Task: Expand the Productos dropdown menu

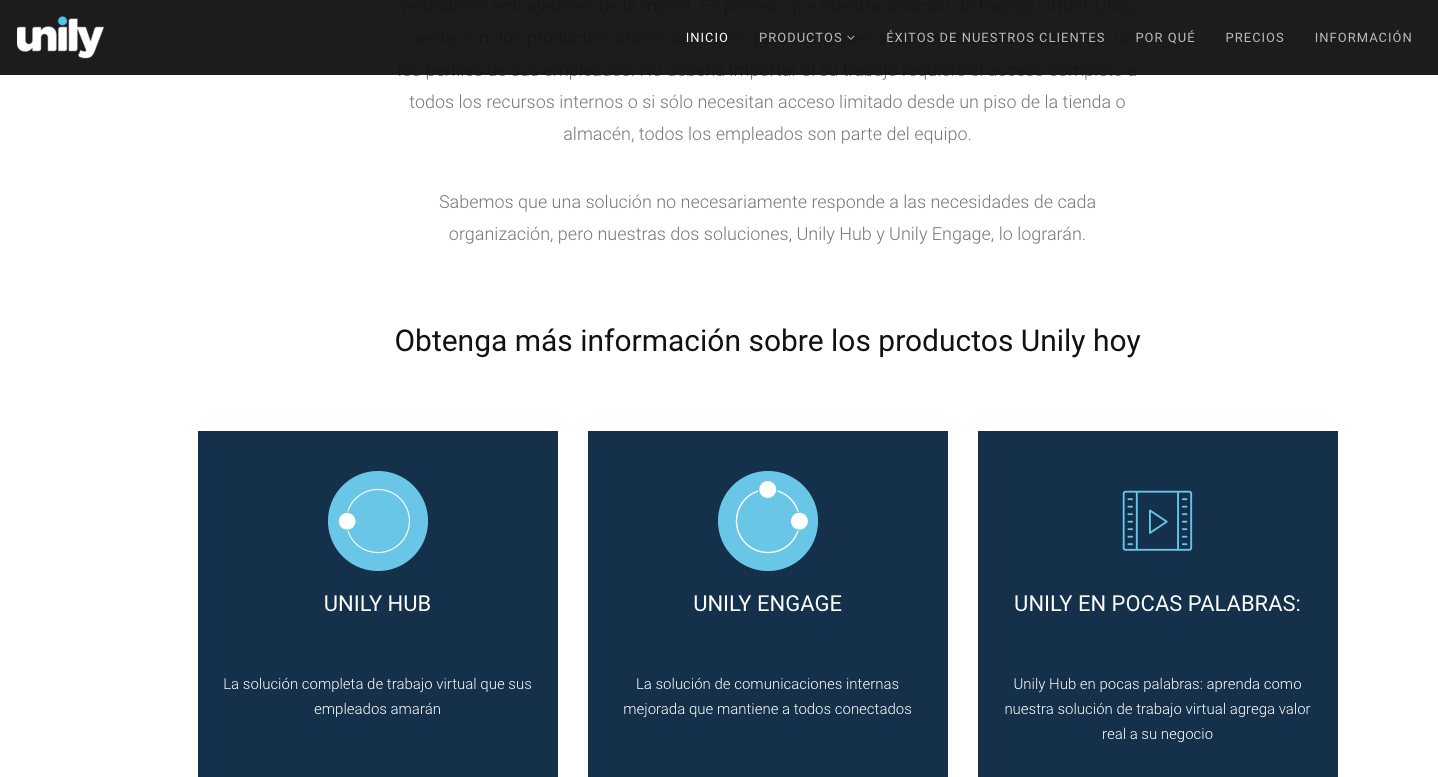Action: tap(807, 38)
